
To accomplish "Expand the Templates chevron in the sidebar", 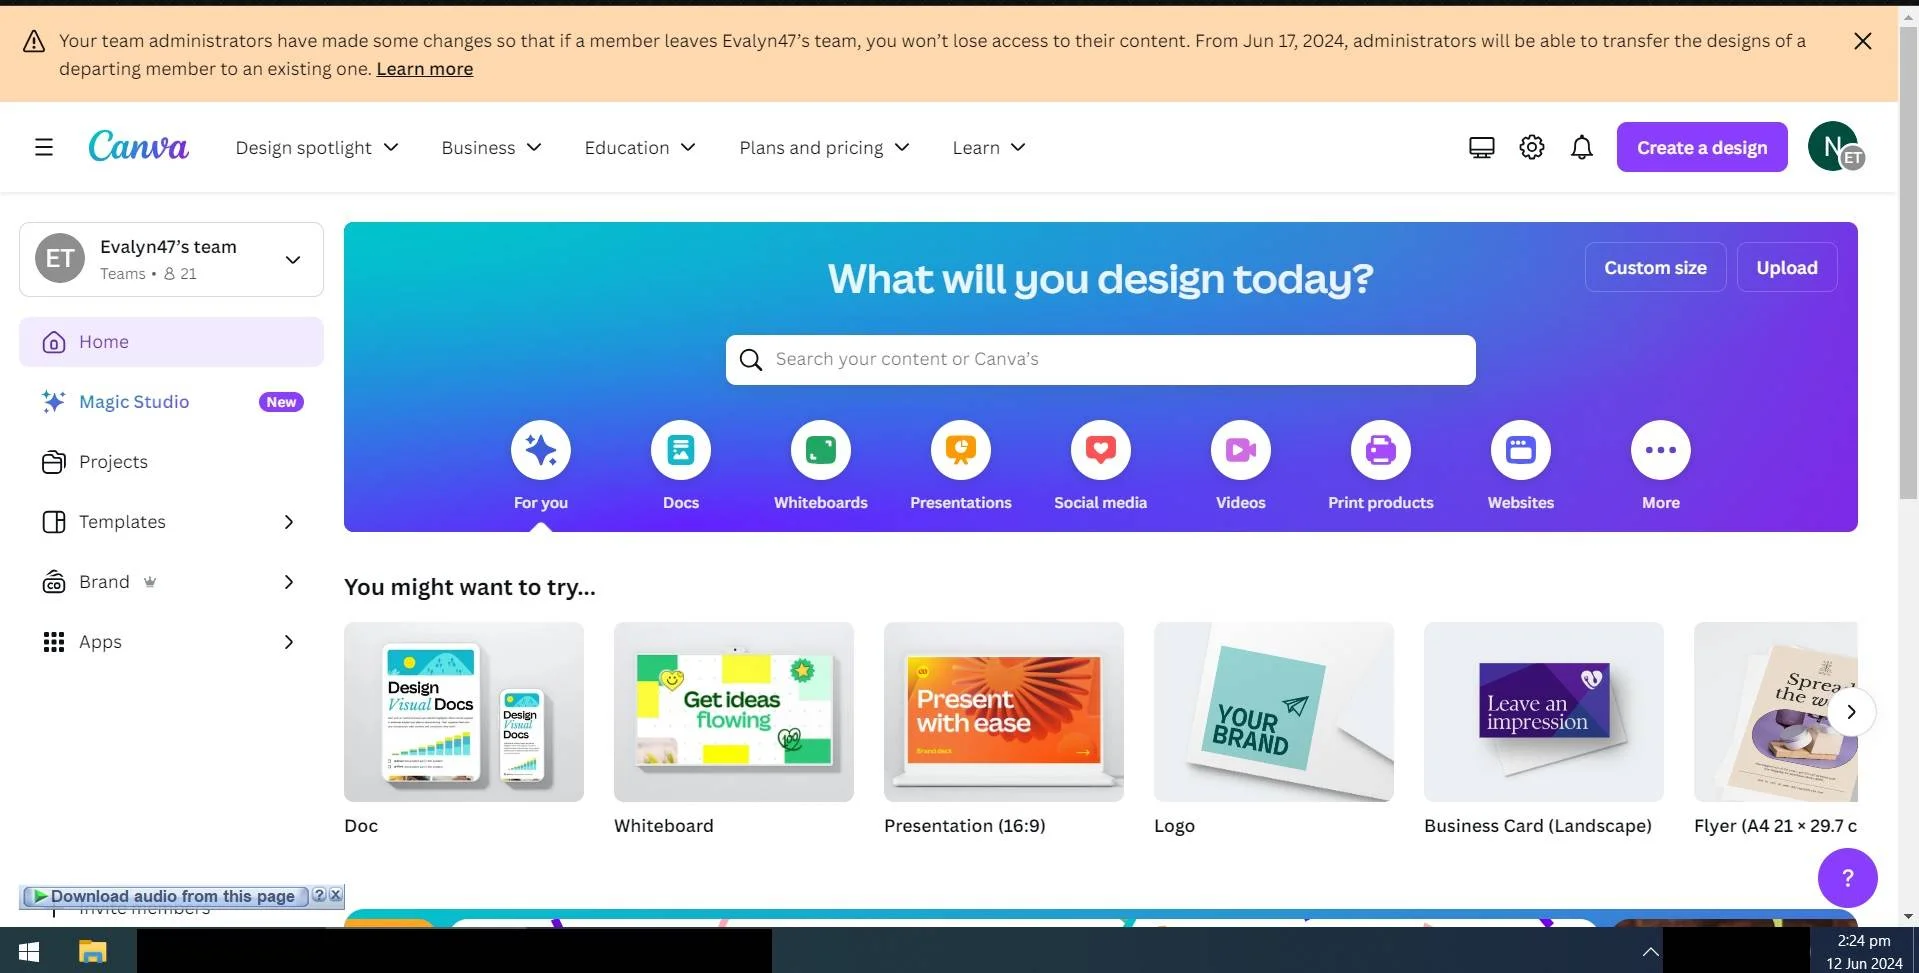I will point(289,522).
